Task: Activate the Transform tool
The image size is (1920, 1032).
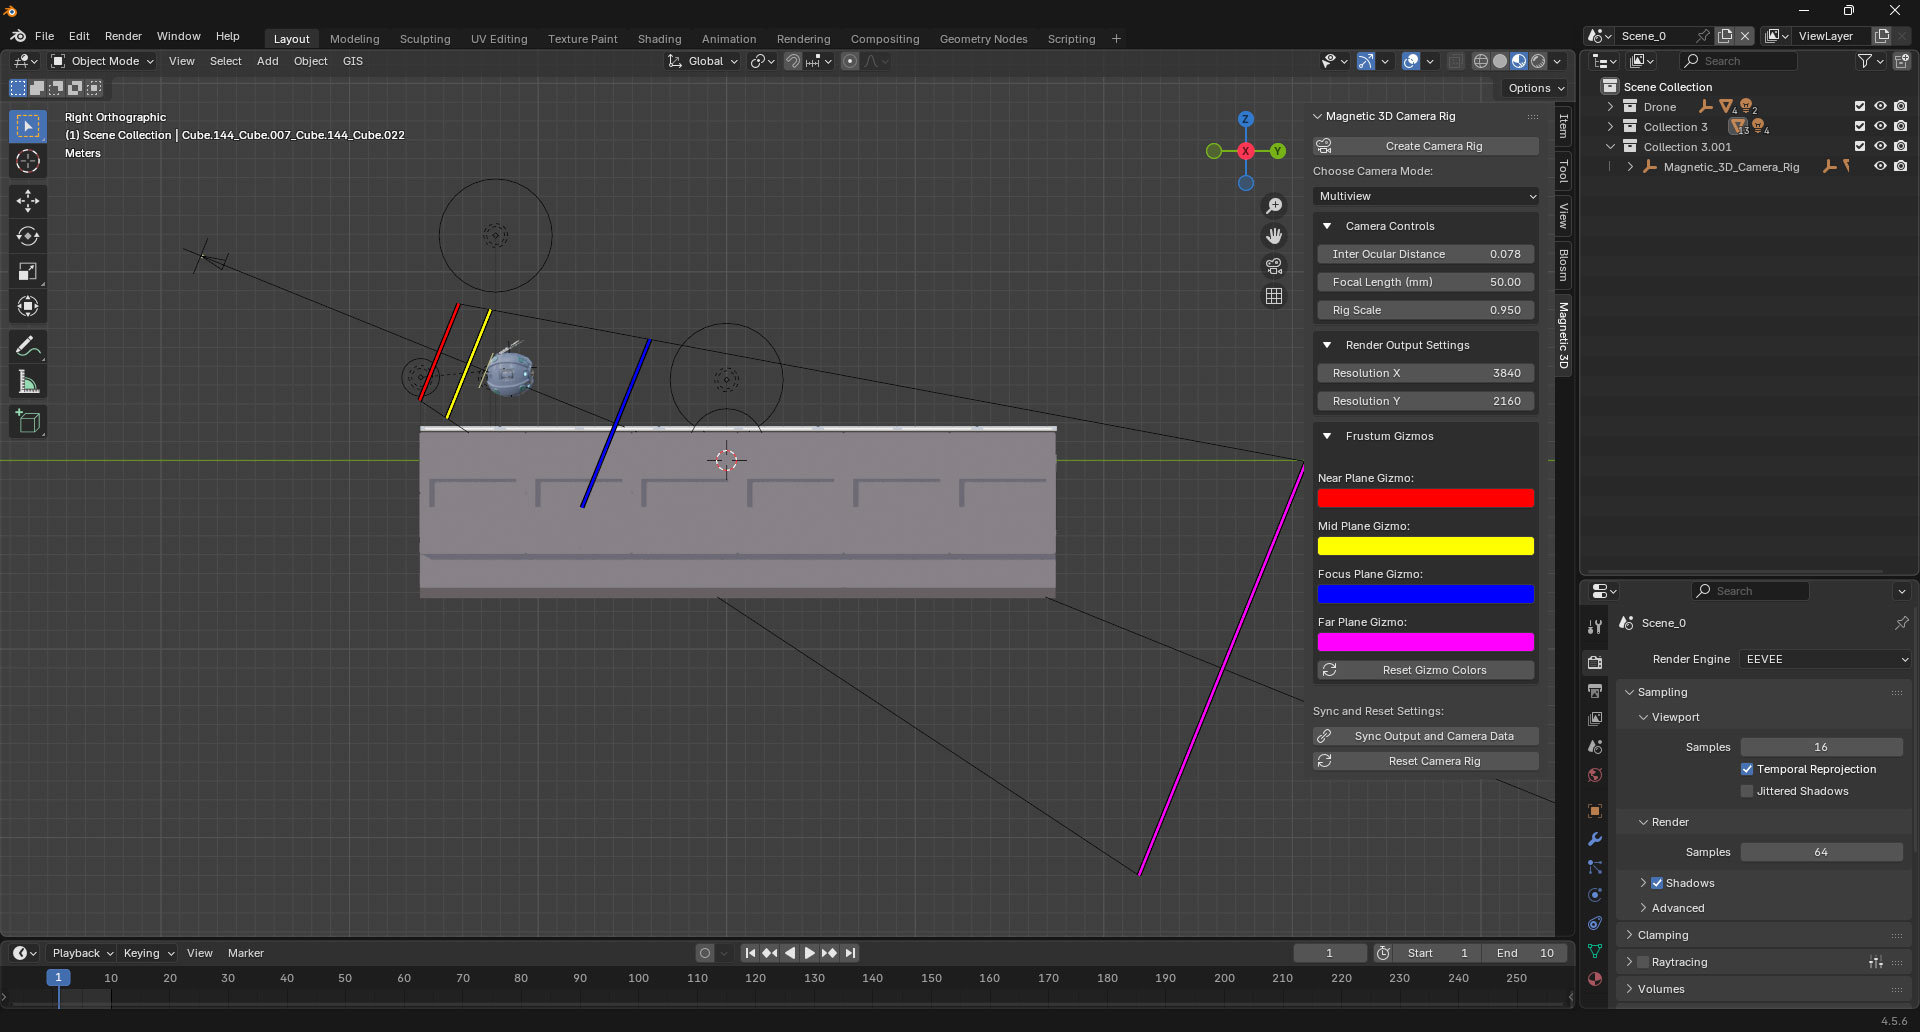Action: 28,306
